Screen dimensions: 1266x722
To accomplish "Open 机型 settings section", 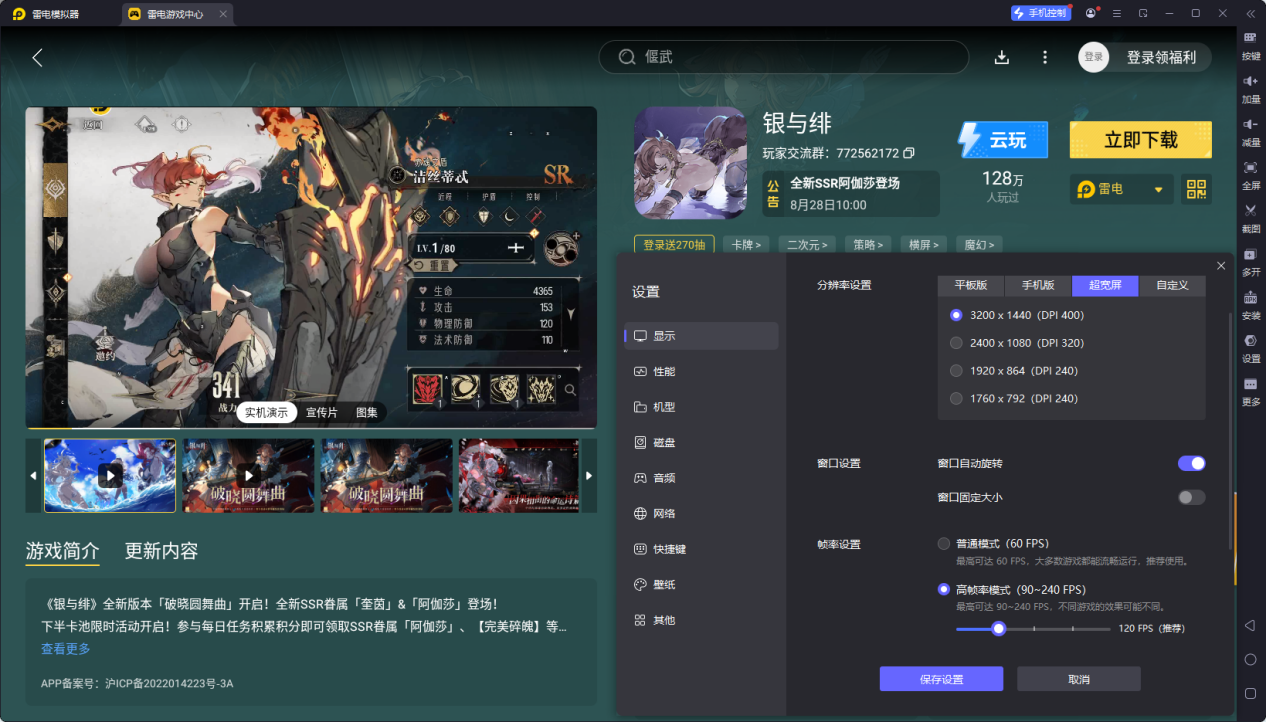I will [x=701, y=407].
